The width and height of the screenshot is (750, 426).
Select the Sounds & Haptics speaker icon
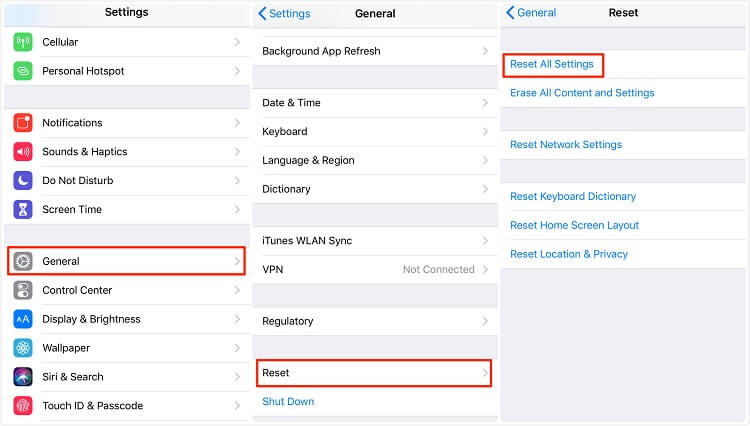click(23, 152)
